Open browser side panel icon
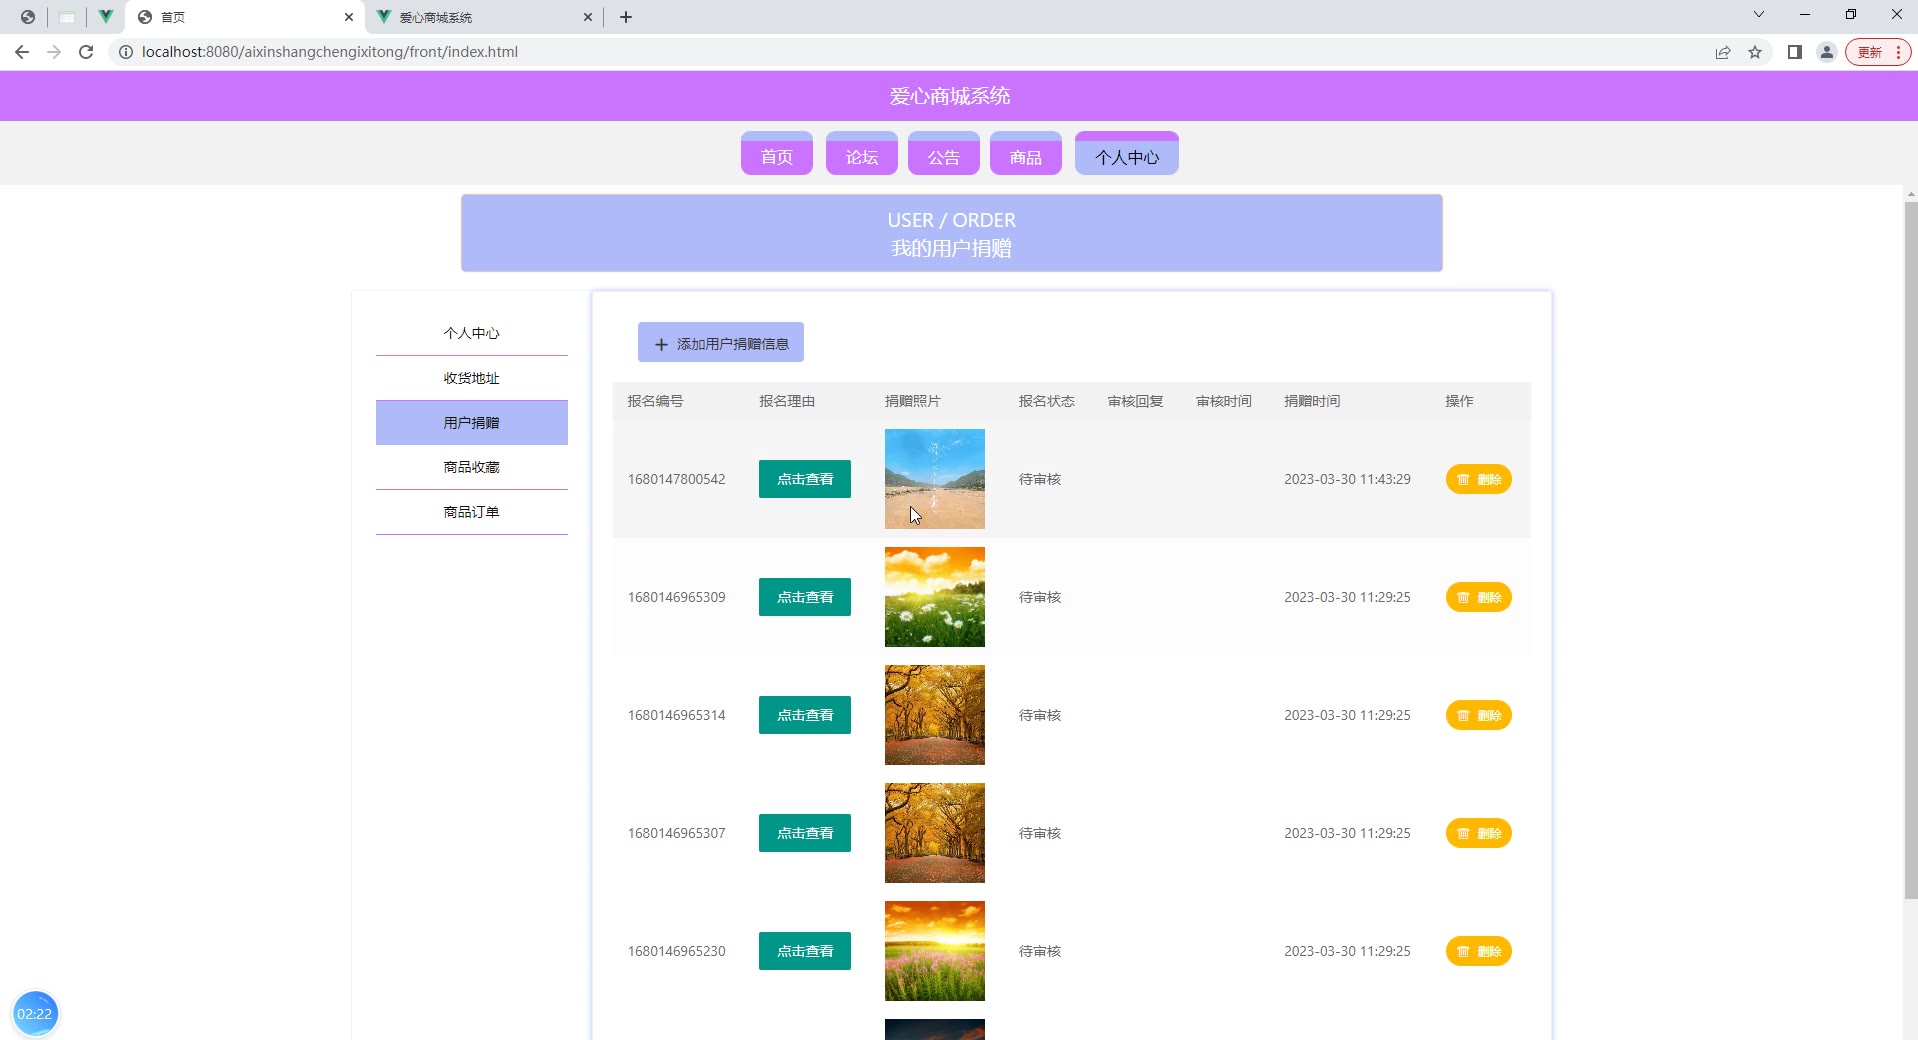Screen dimensions: 1918x1040 [x=1795, y=52]
